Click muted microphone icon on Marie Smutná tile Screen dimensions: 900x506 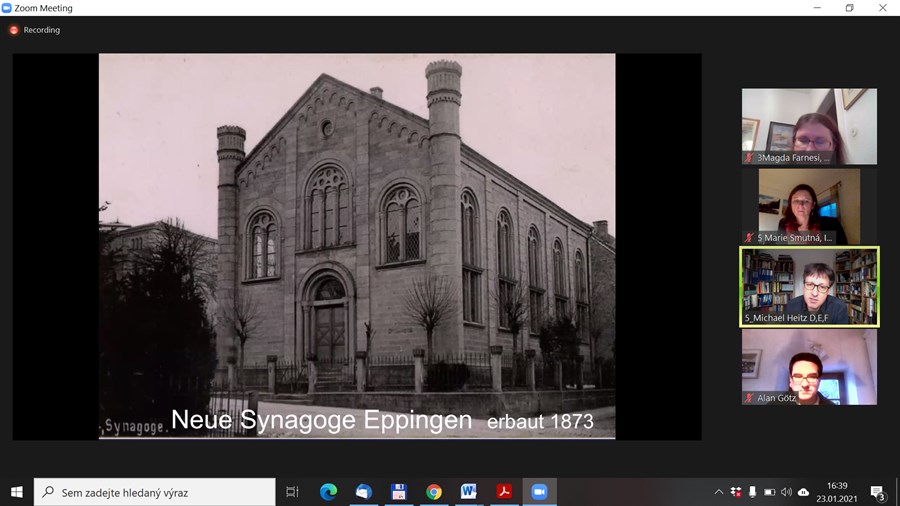(x=749, y=238)
